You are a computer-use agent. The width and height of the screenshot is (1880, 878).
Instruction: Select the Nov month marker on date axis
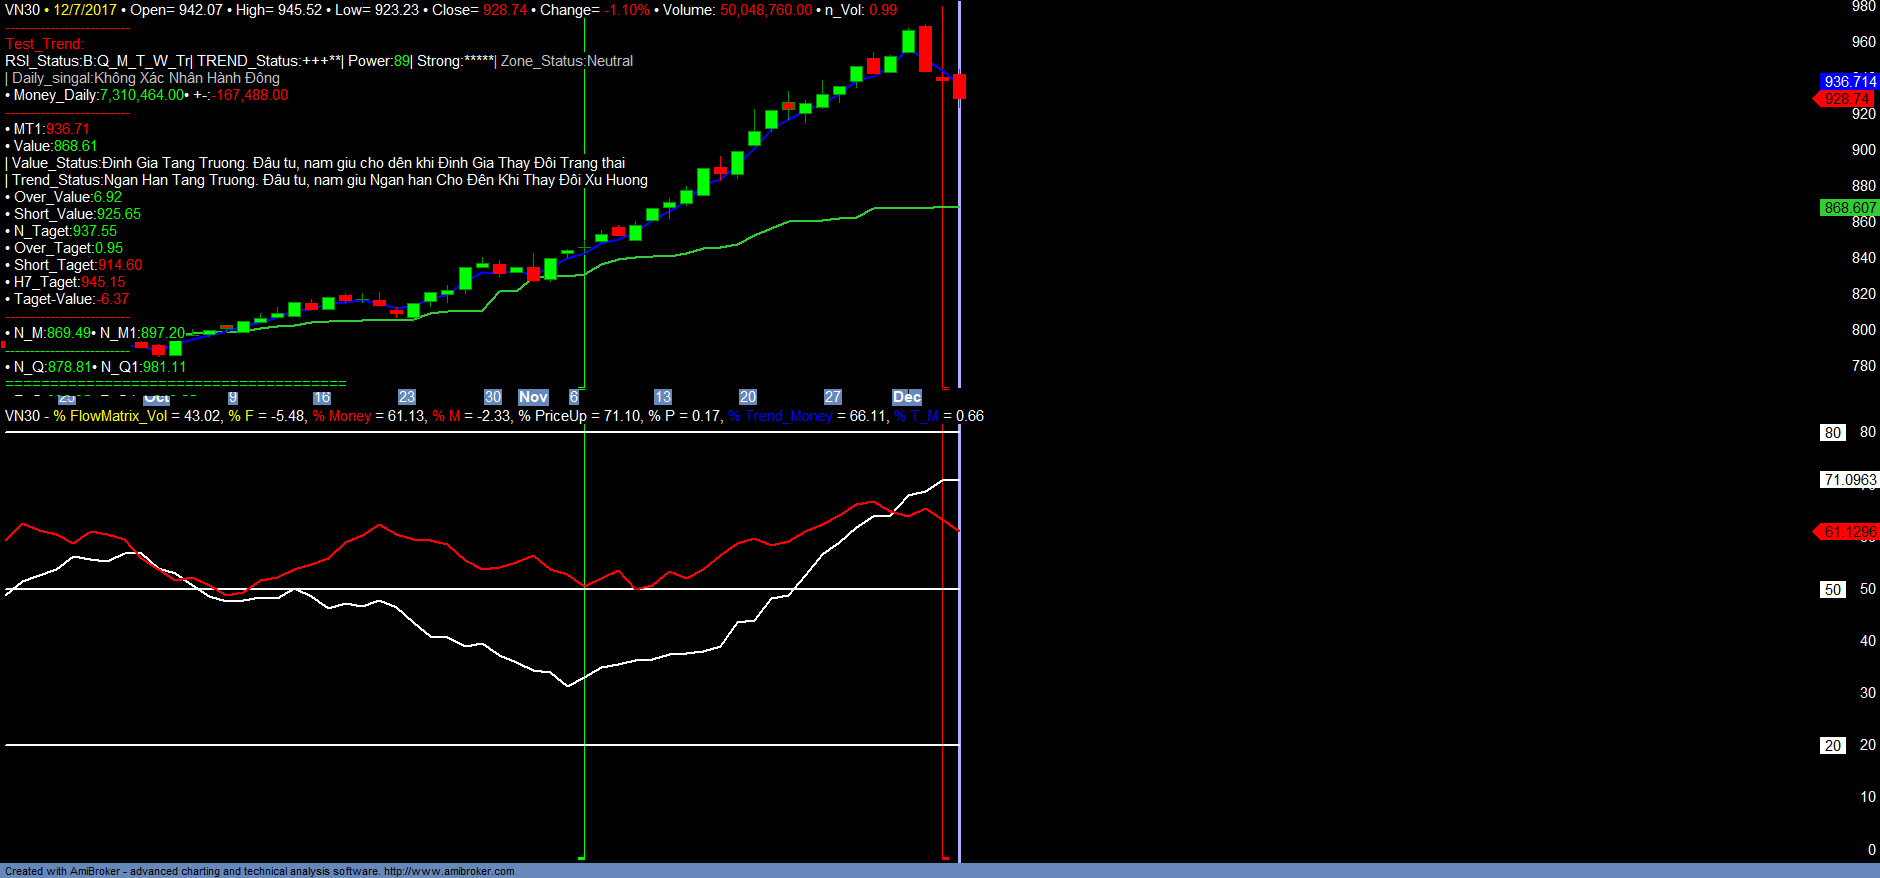click(x=533, y=397)
